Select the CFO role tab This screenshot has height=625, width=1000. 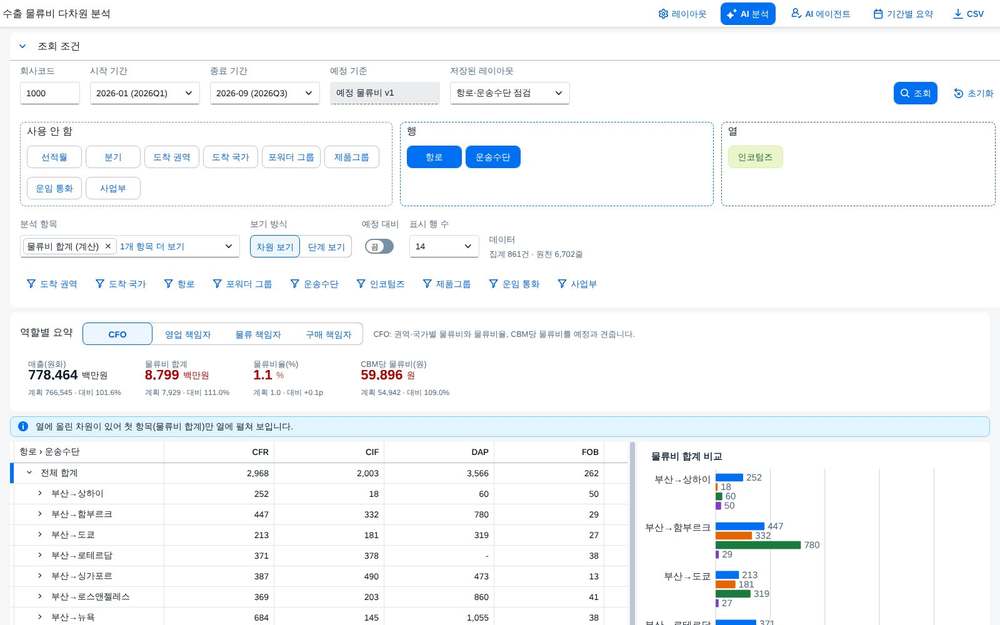click(117, 334)
